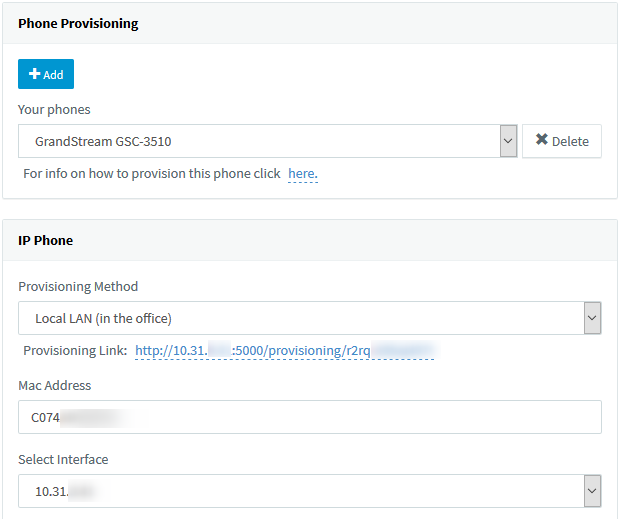
Task: Open the 'here' provisioning info link
Action: point(302,174)
